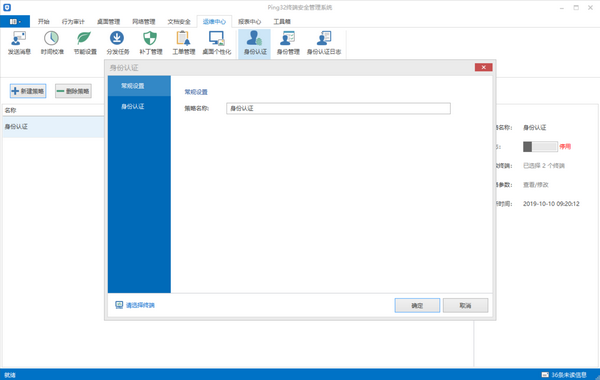The height and width of the screenshot is (380, 600).
Task: Select 身份认证 in the dialog sidebar
Action: point(139,106)
